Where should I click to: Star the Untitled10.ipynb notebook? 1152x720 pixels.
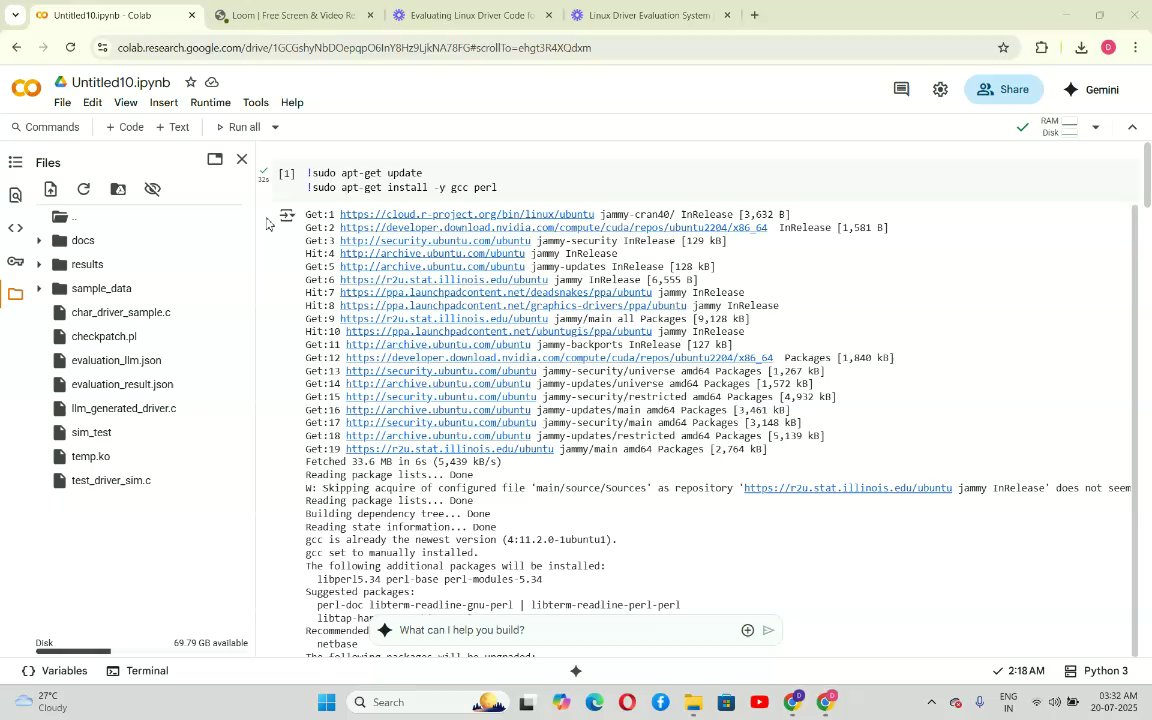(x=190, y=82)
